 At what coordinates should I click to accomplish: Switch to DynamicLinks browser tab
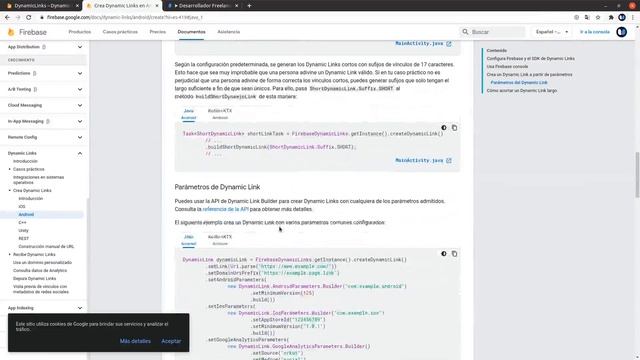pos(41,6)
